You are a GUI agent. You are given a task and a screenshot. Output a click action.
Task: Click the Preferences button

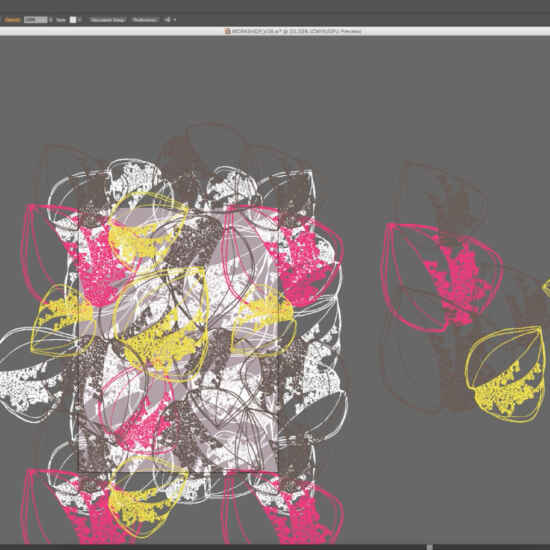coord(145,20)
